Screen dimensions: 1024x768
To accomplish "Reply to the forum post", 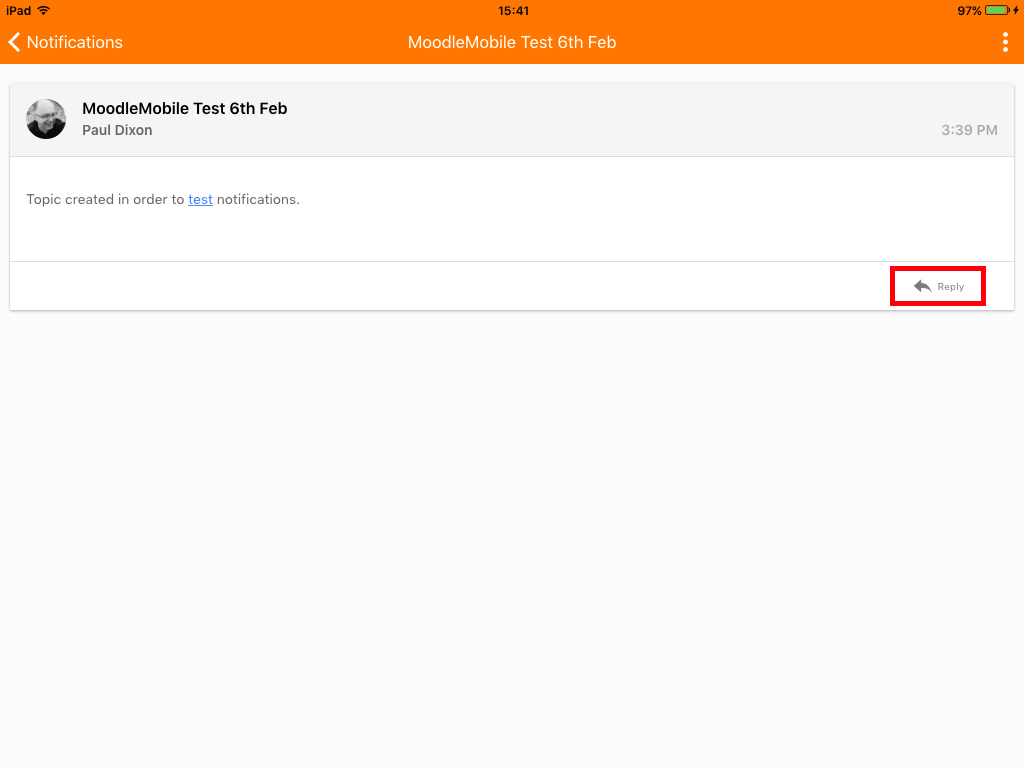I will [x=938, y=287].
